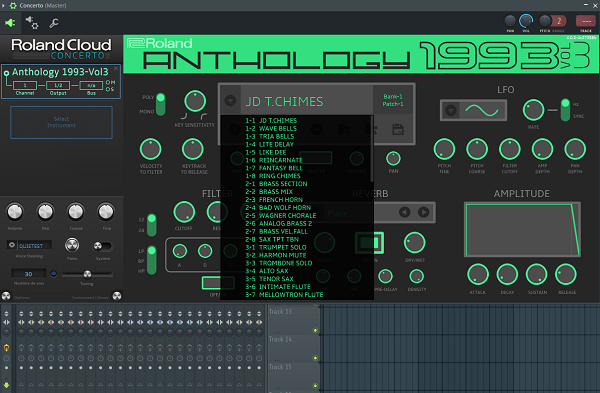Open the detailed settings speaker-gear icon

click(x=32, y=23)
